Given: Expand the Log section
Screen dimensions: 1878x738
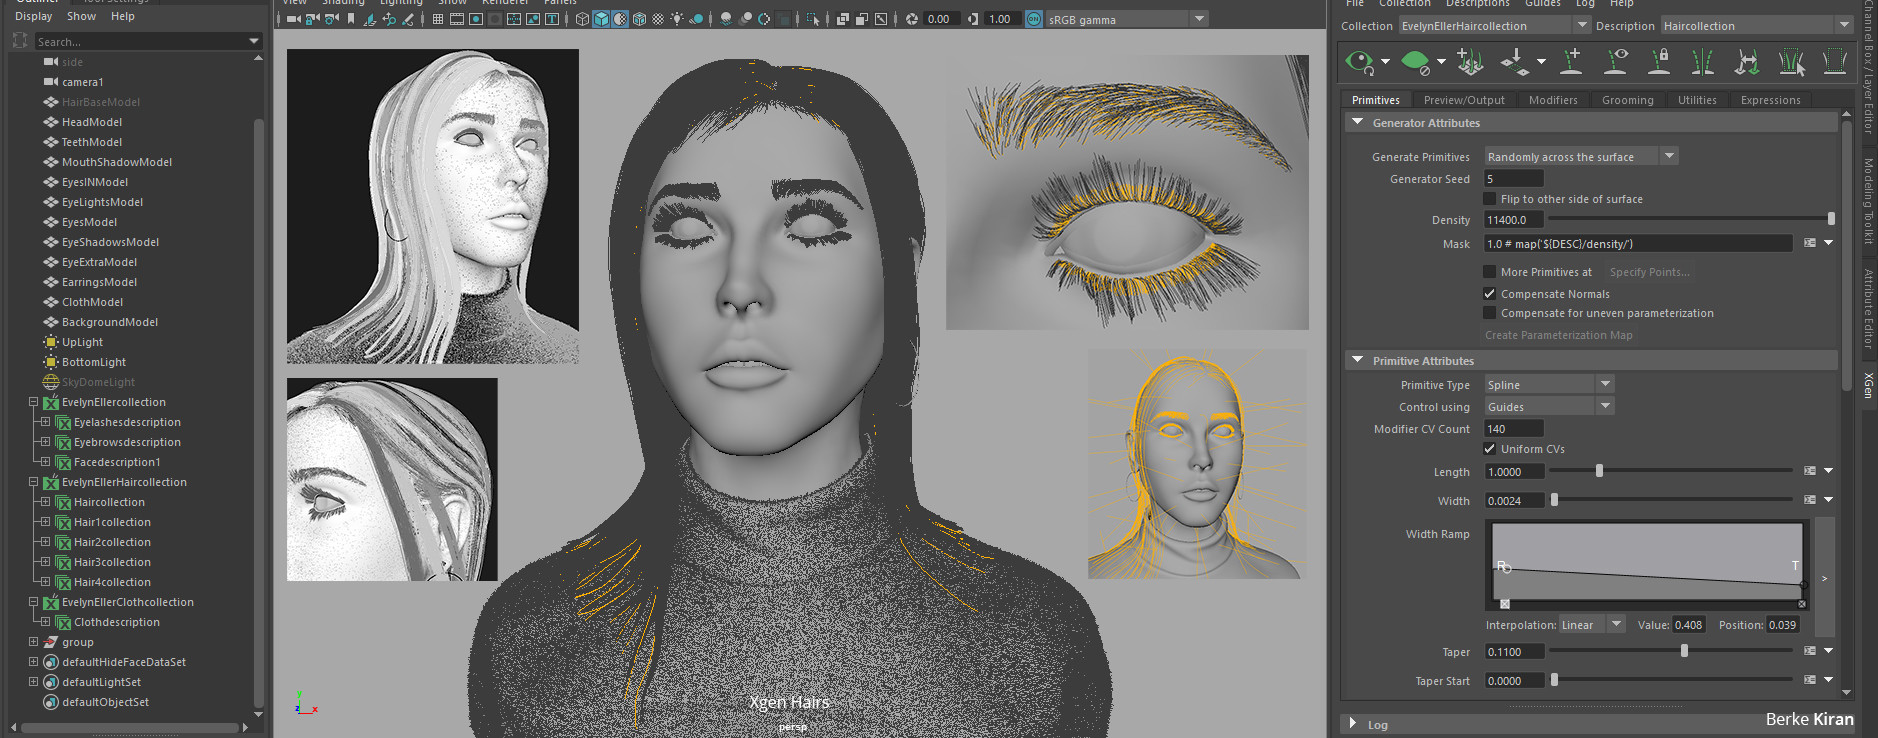Looking at the screenshot, I should tap(1352, 724).
